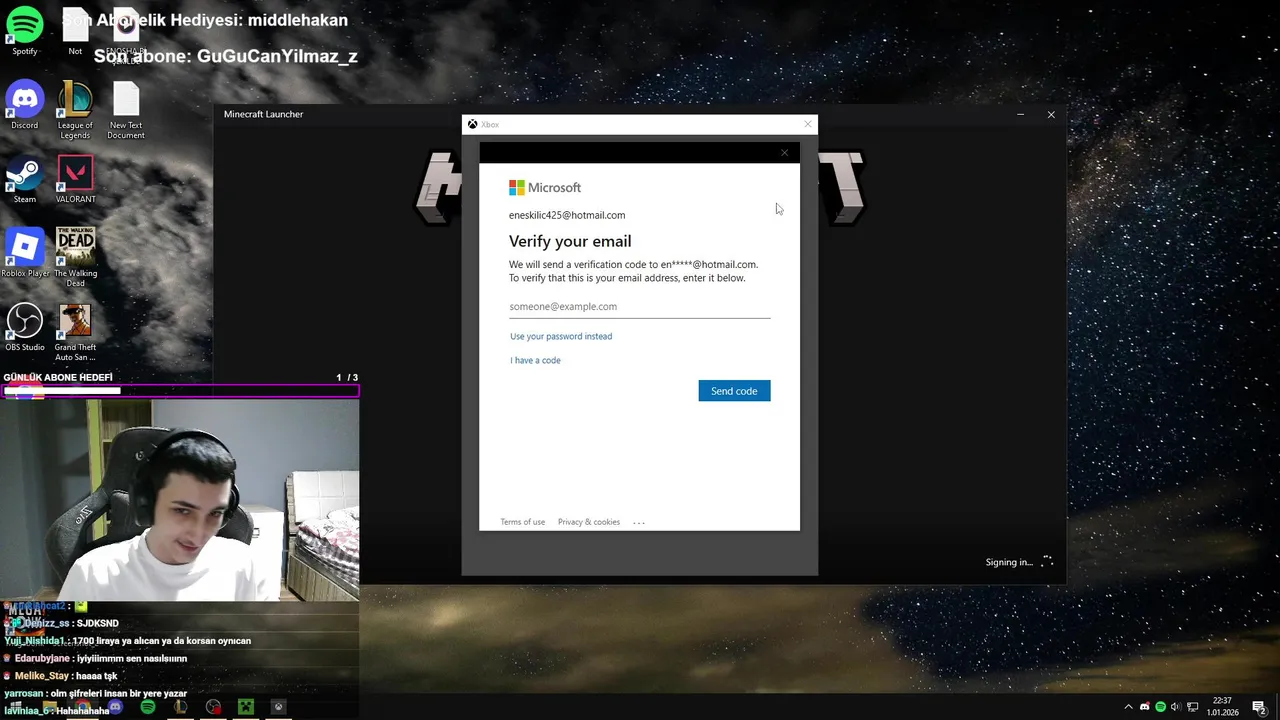Close the Minecraft Launcher window

(x=1051, y=114)
